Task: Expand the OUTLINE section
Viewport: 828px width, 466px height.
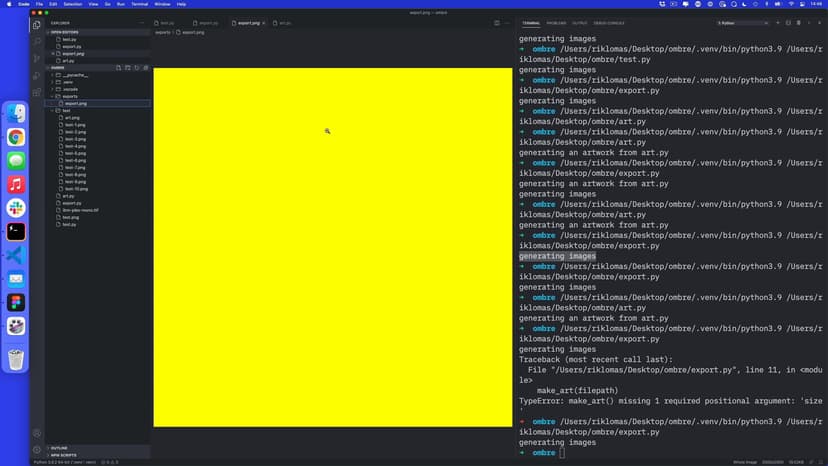Action: [59, 448]
